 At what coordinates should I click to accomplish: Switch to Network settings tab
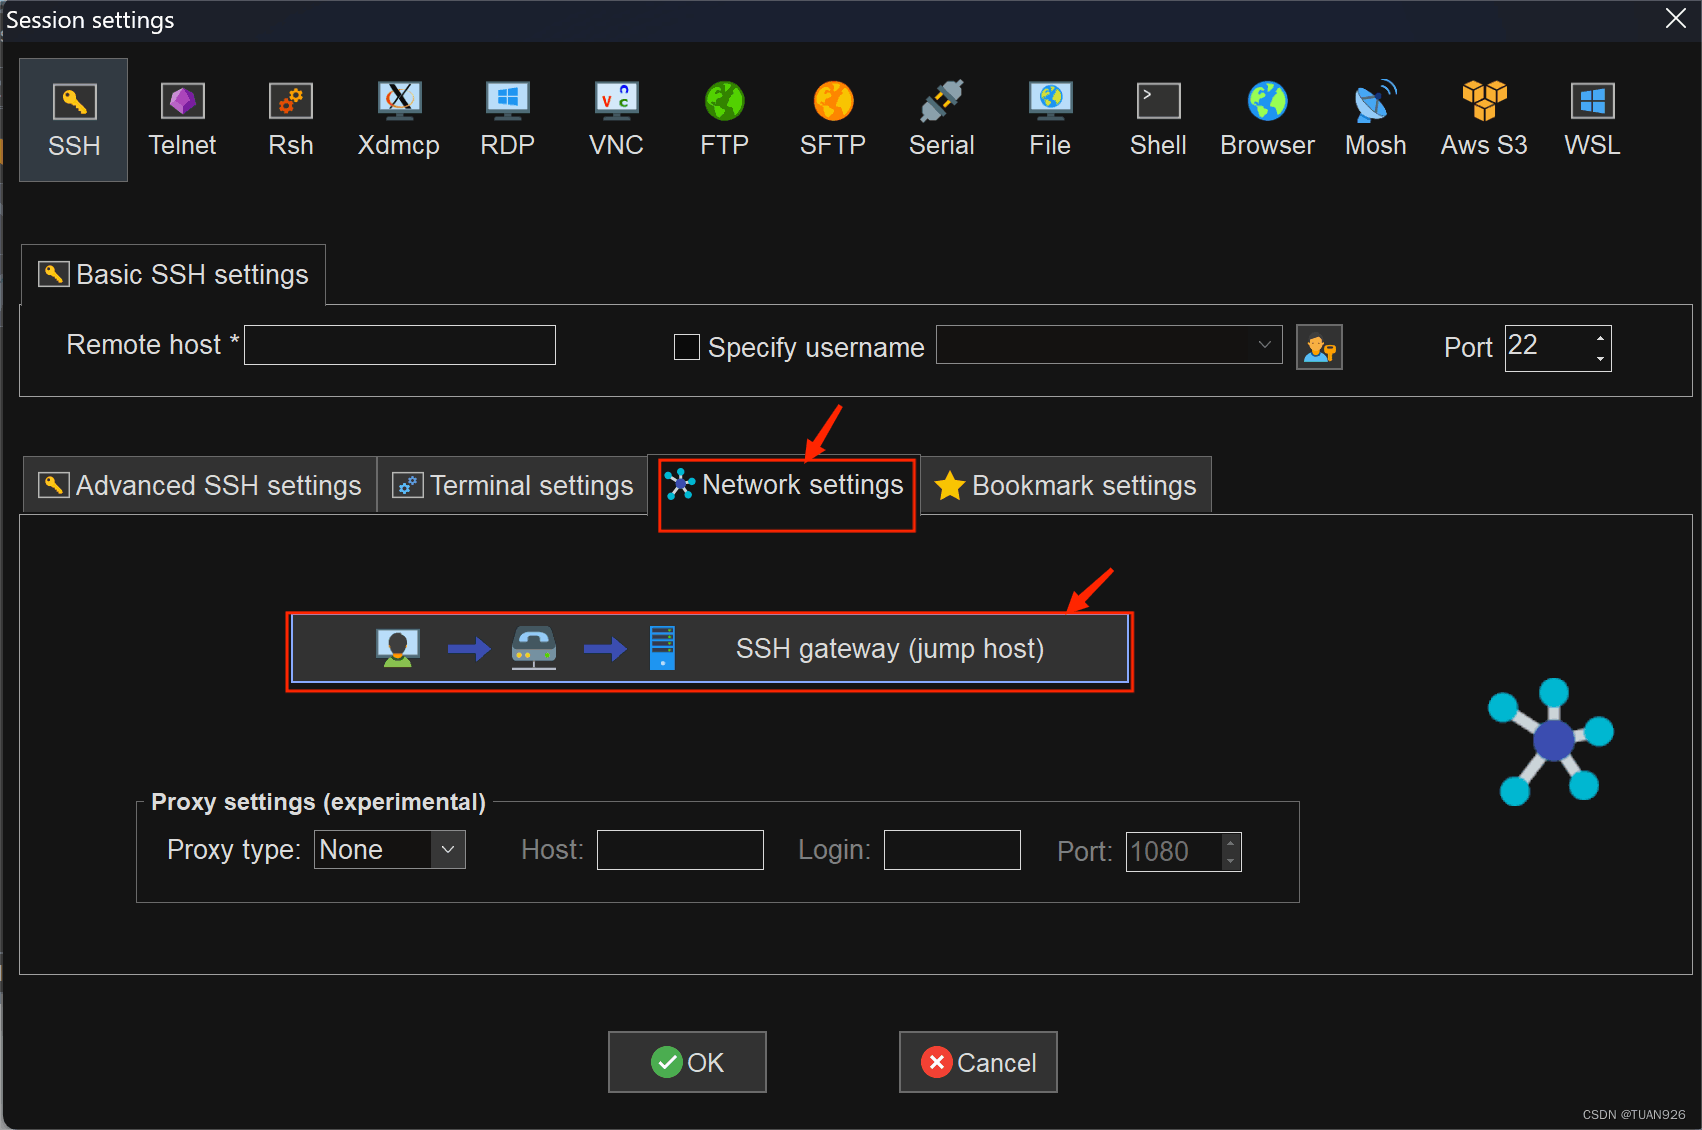point(785,485)
